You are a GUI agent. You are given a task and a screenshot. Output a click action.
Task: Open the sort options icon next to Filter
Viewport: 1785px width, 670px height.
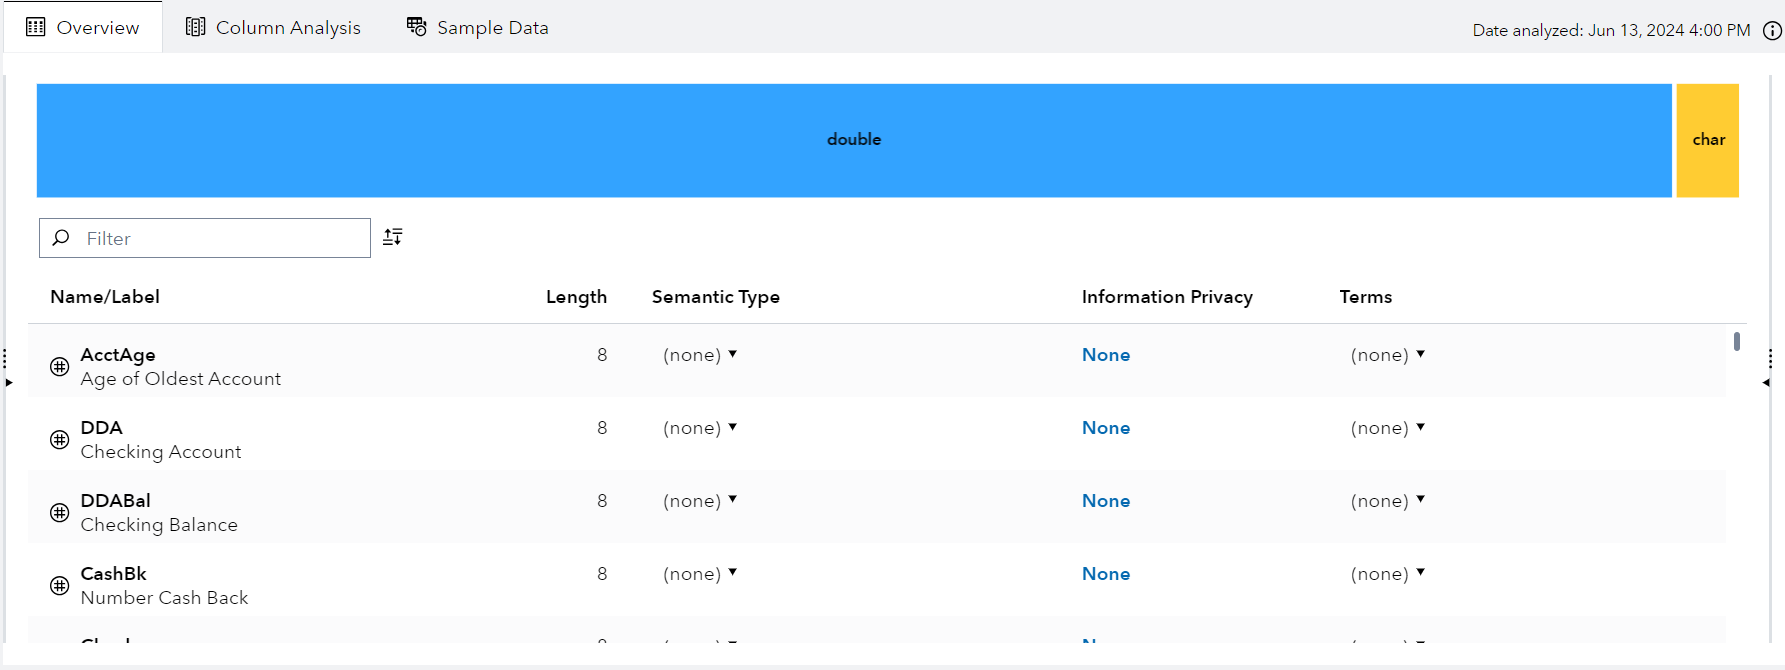(x=393, y=237)
